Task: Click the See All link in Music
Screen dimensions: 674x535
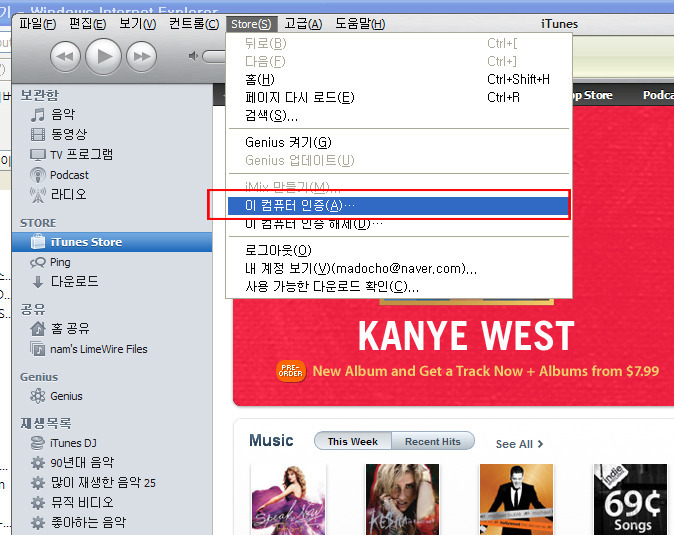Action: 519,444
